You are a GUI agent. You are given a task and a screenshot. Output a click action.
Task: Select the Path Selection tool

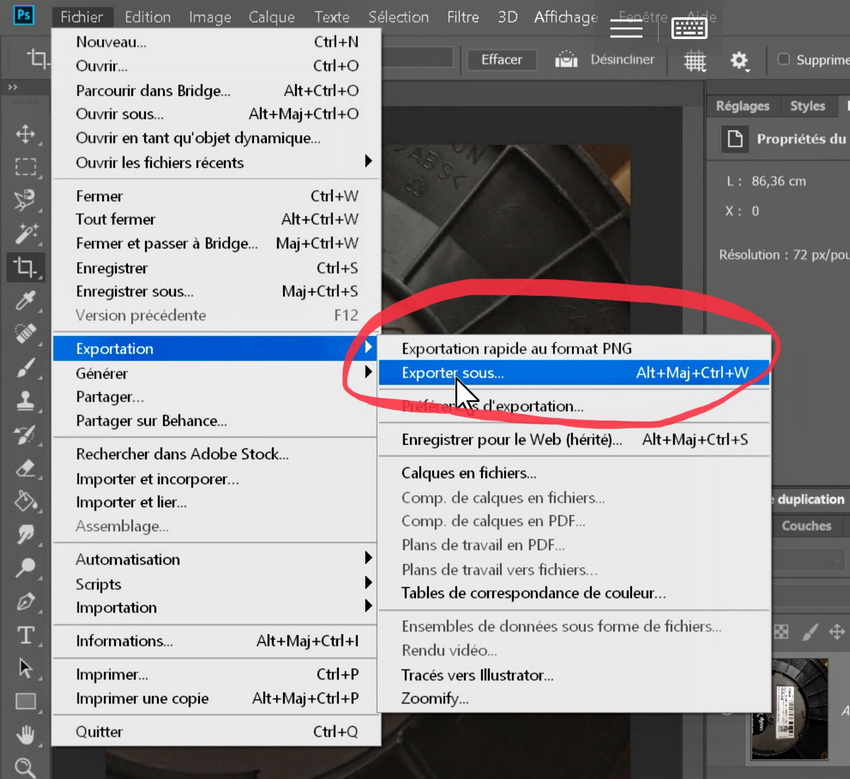25,668
